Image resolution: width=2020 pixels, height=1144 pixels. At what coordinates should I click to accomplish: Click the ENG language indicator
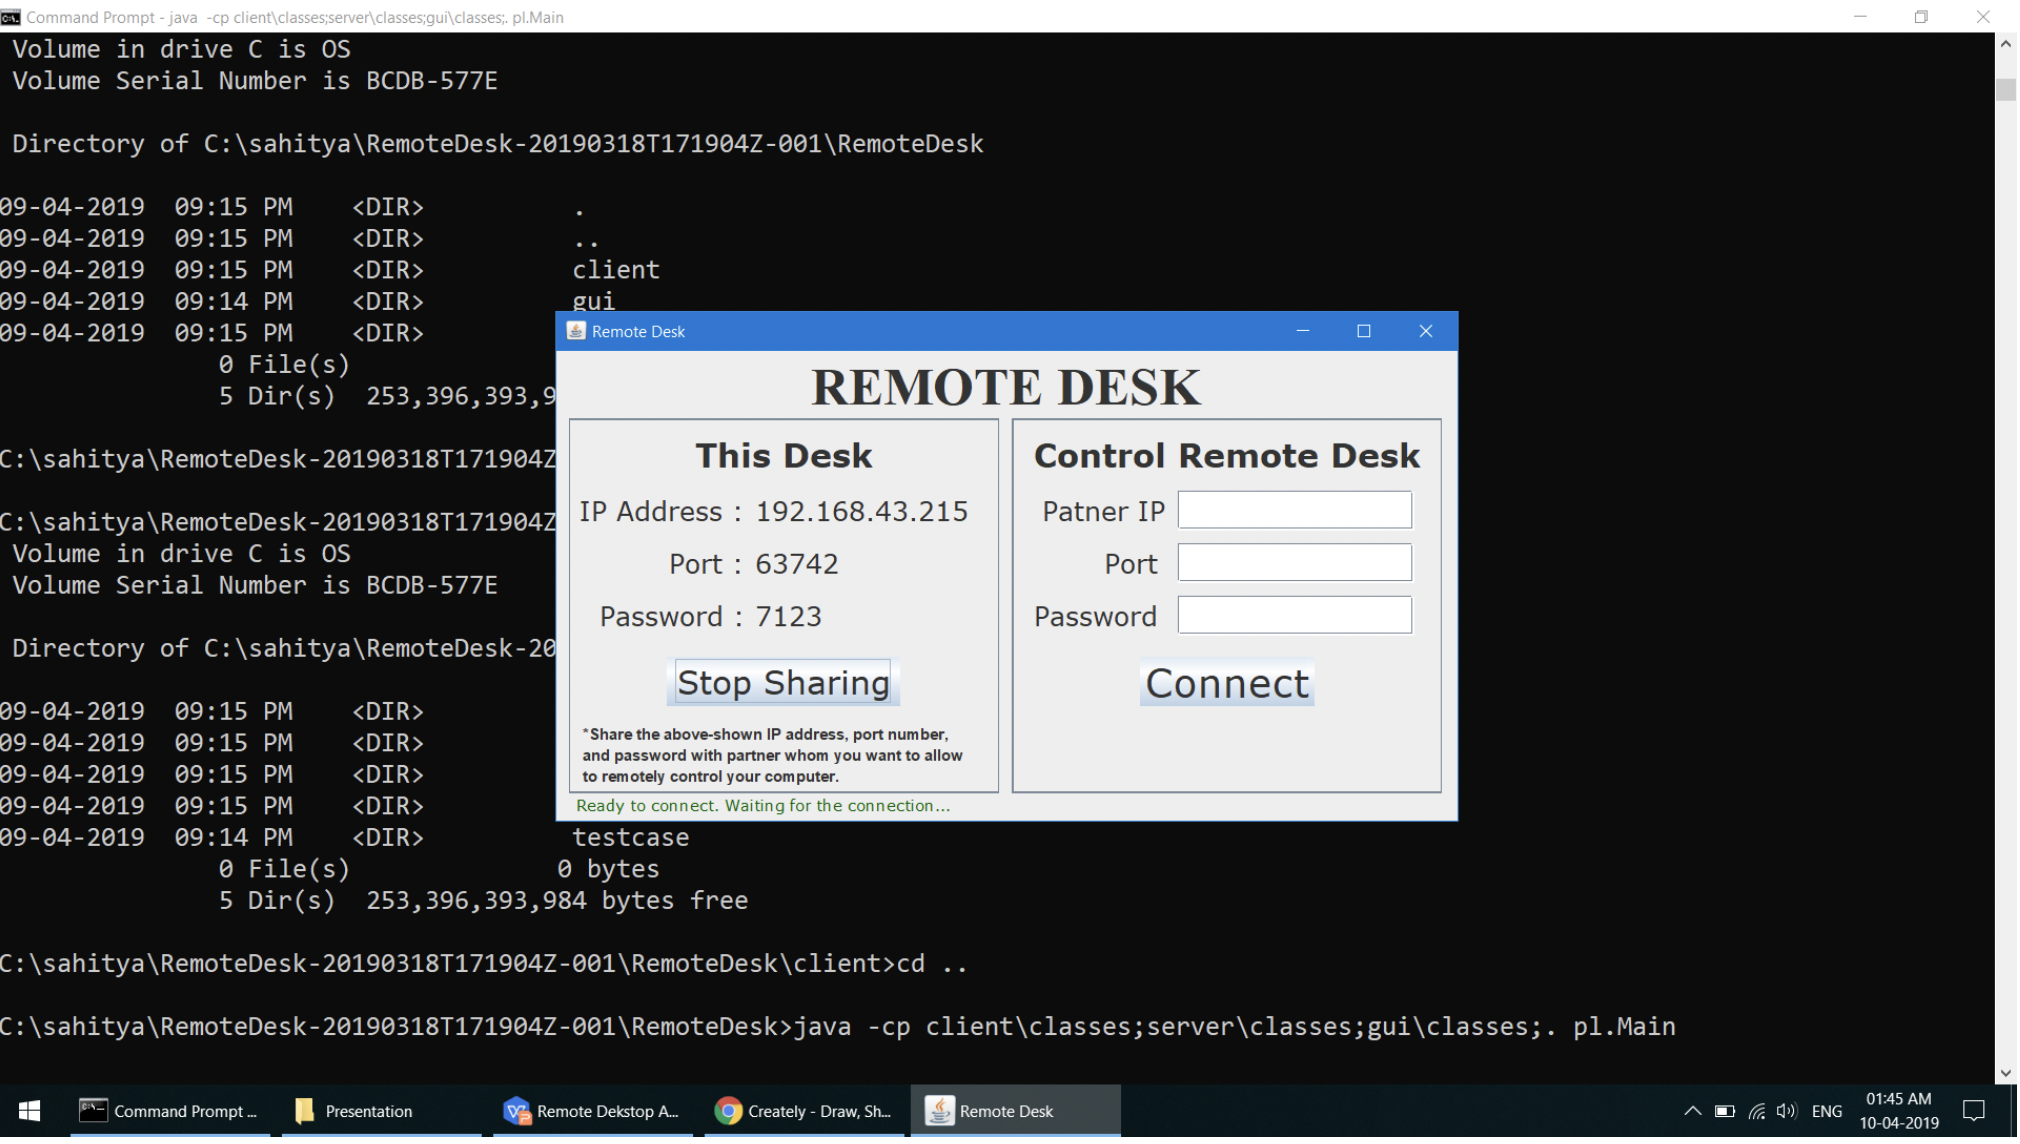(x=1827, y=1110)
